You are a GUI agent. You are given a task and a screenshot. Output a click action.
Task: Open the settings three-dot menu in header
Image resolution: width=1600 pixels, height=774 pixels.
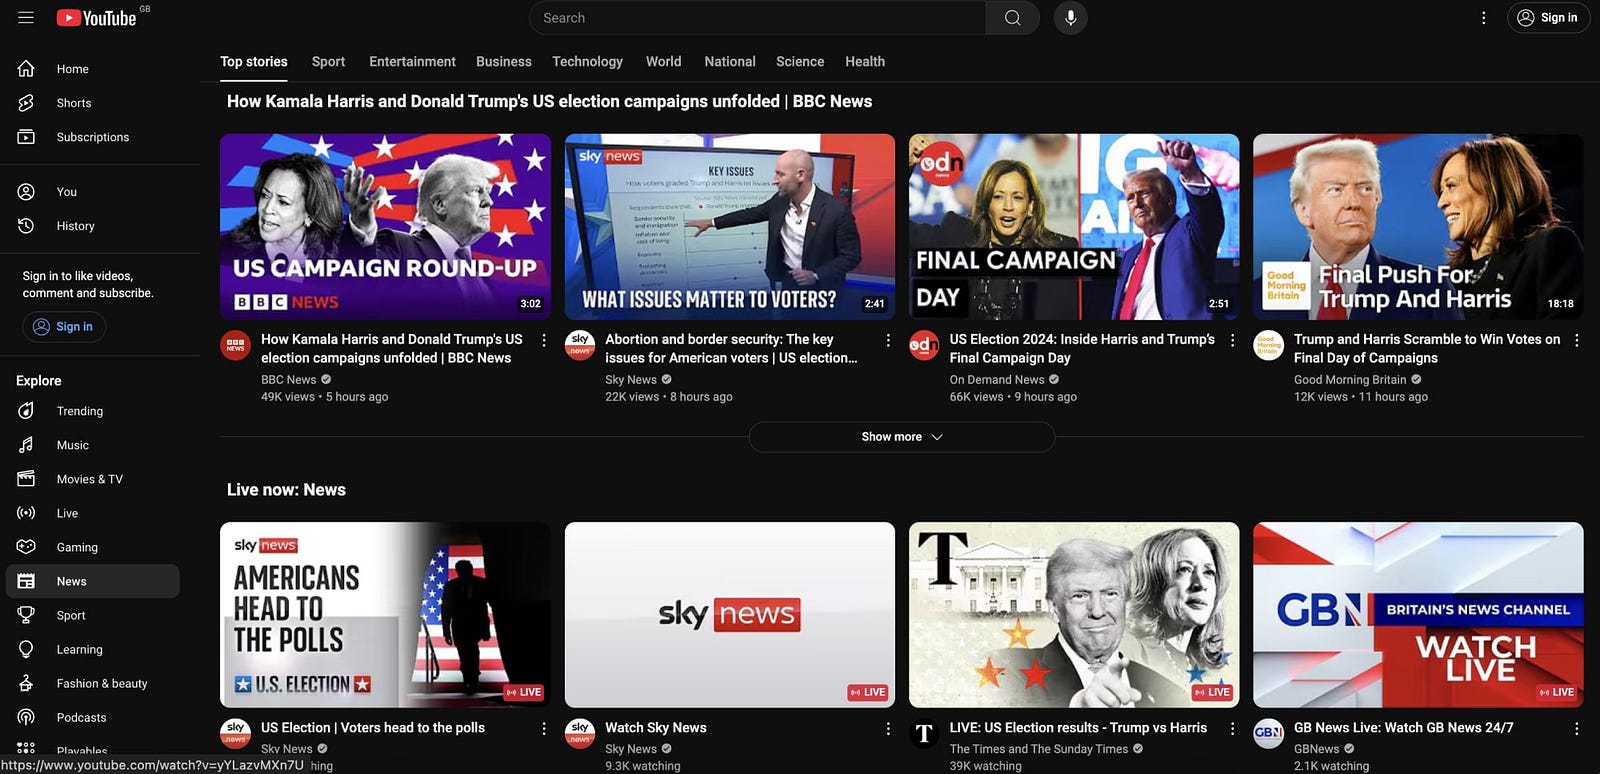[x=1483, y=18]
